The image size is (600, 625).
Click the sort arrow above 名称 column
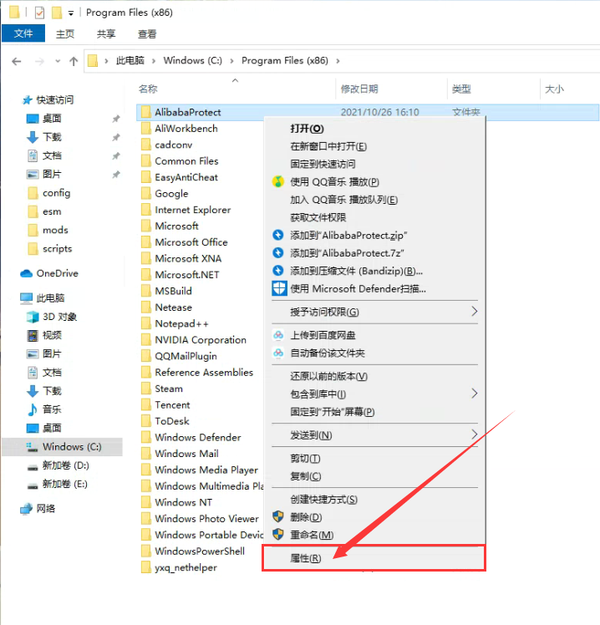235,81
